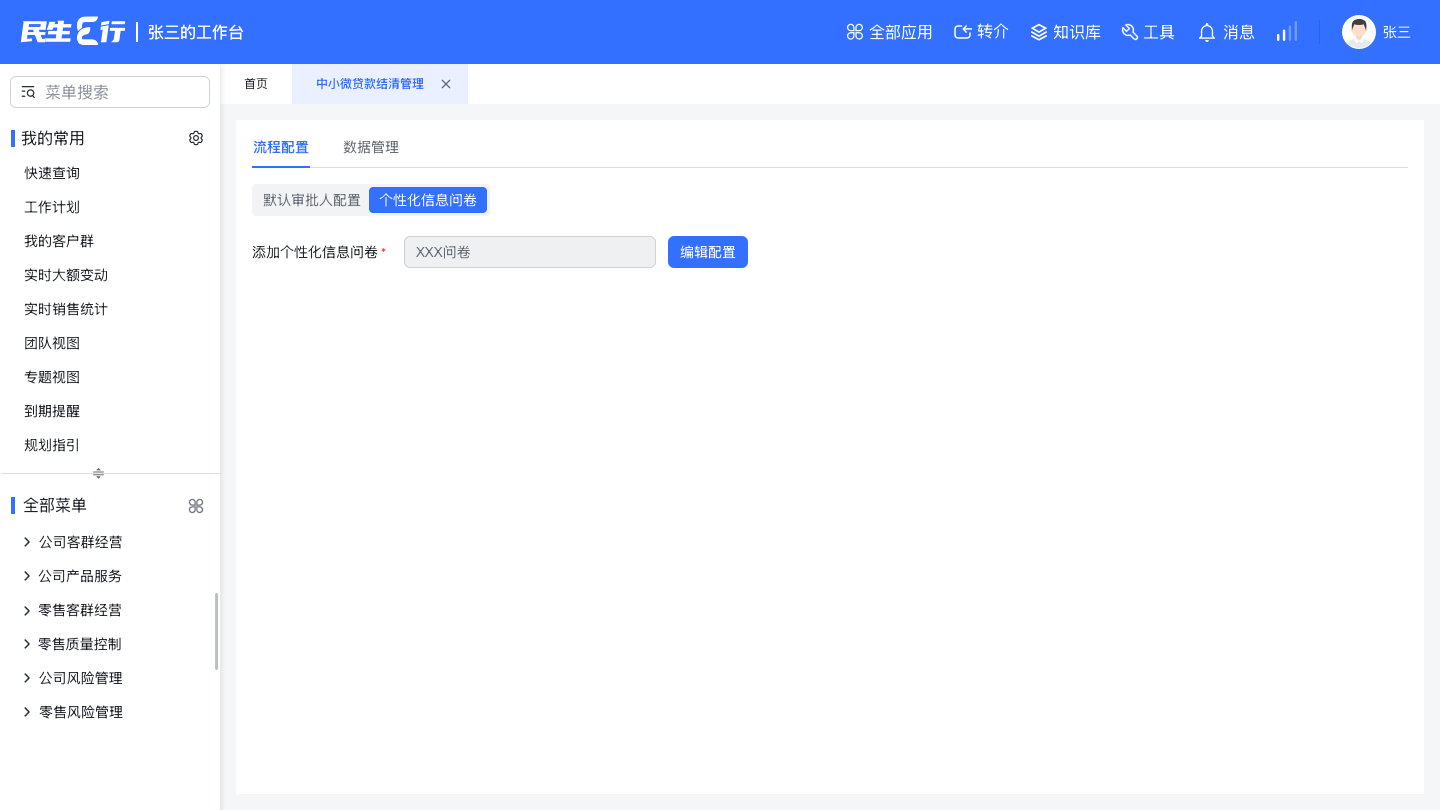This screenshot has height=810, width=1440.
Task: Select 个性化信息问卷 segment
Action: [428, 200]
